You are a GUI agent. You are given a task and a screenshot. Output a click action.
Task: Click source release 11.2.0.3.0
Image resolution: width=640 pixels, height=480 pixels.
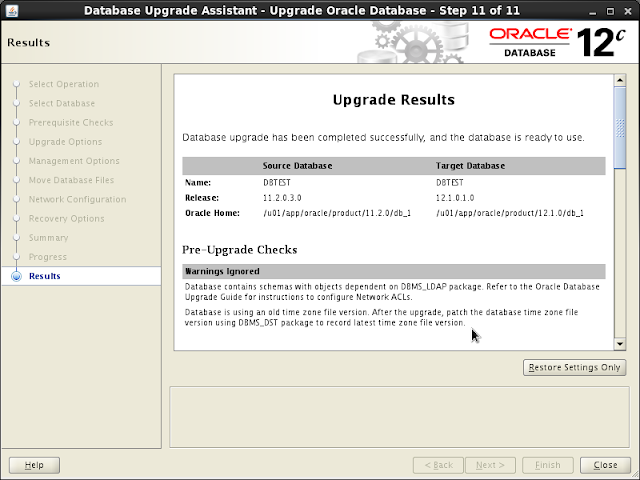282,198
